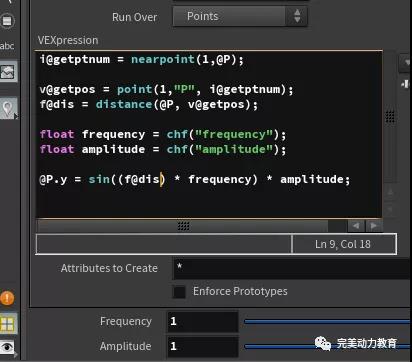This screenshot has height=362, width=412.
Task: Click the VEXpression editor horizontal scrollbar grip
Action: tap(183, 226)
